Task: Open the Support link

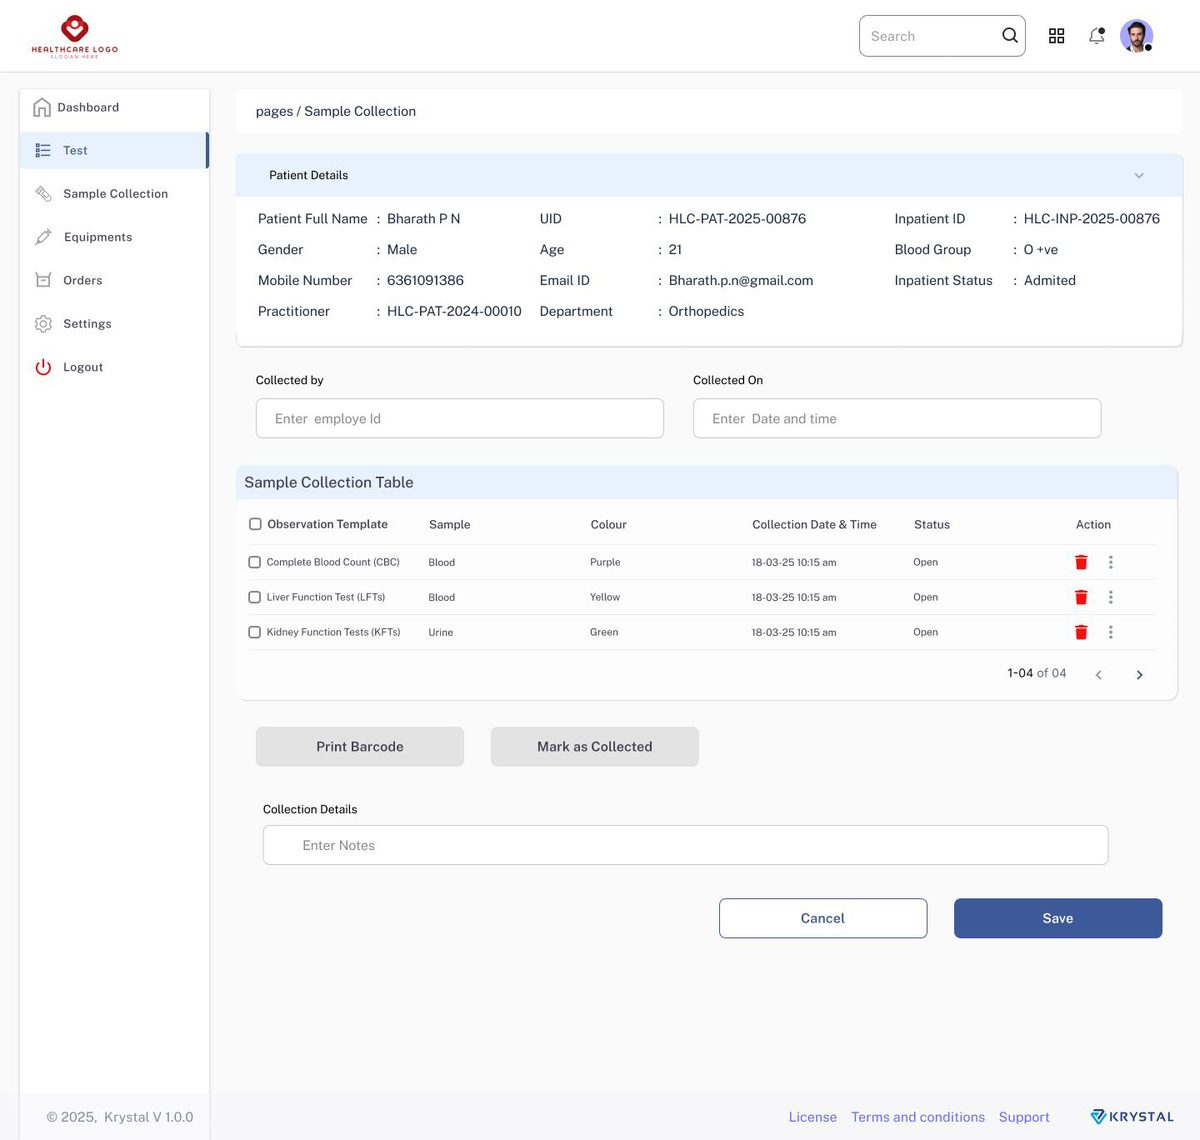Action: 1024,1117
